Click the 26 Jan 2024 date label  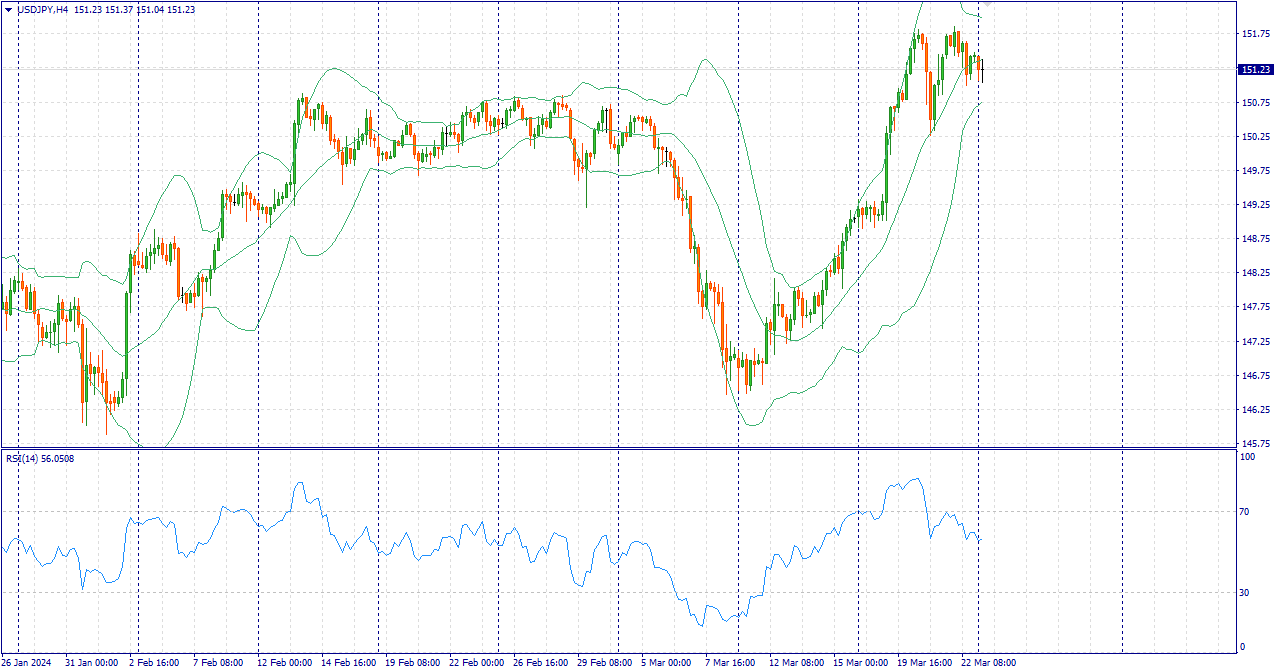pyautogui.click(x=26, y=662)
